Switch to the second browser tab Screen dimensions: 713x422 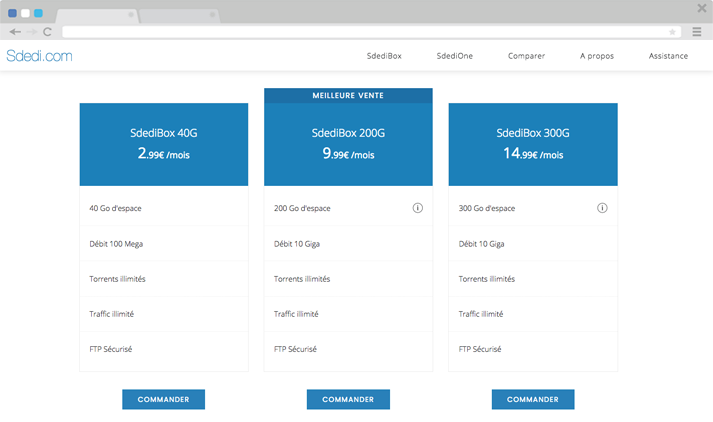180,16
